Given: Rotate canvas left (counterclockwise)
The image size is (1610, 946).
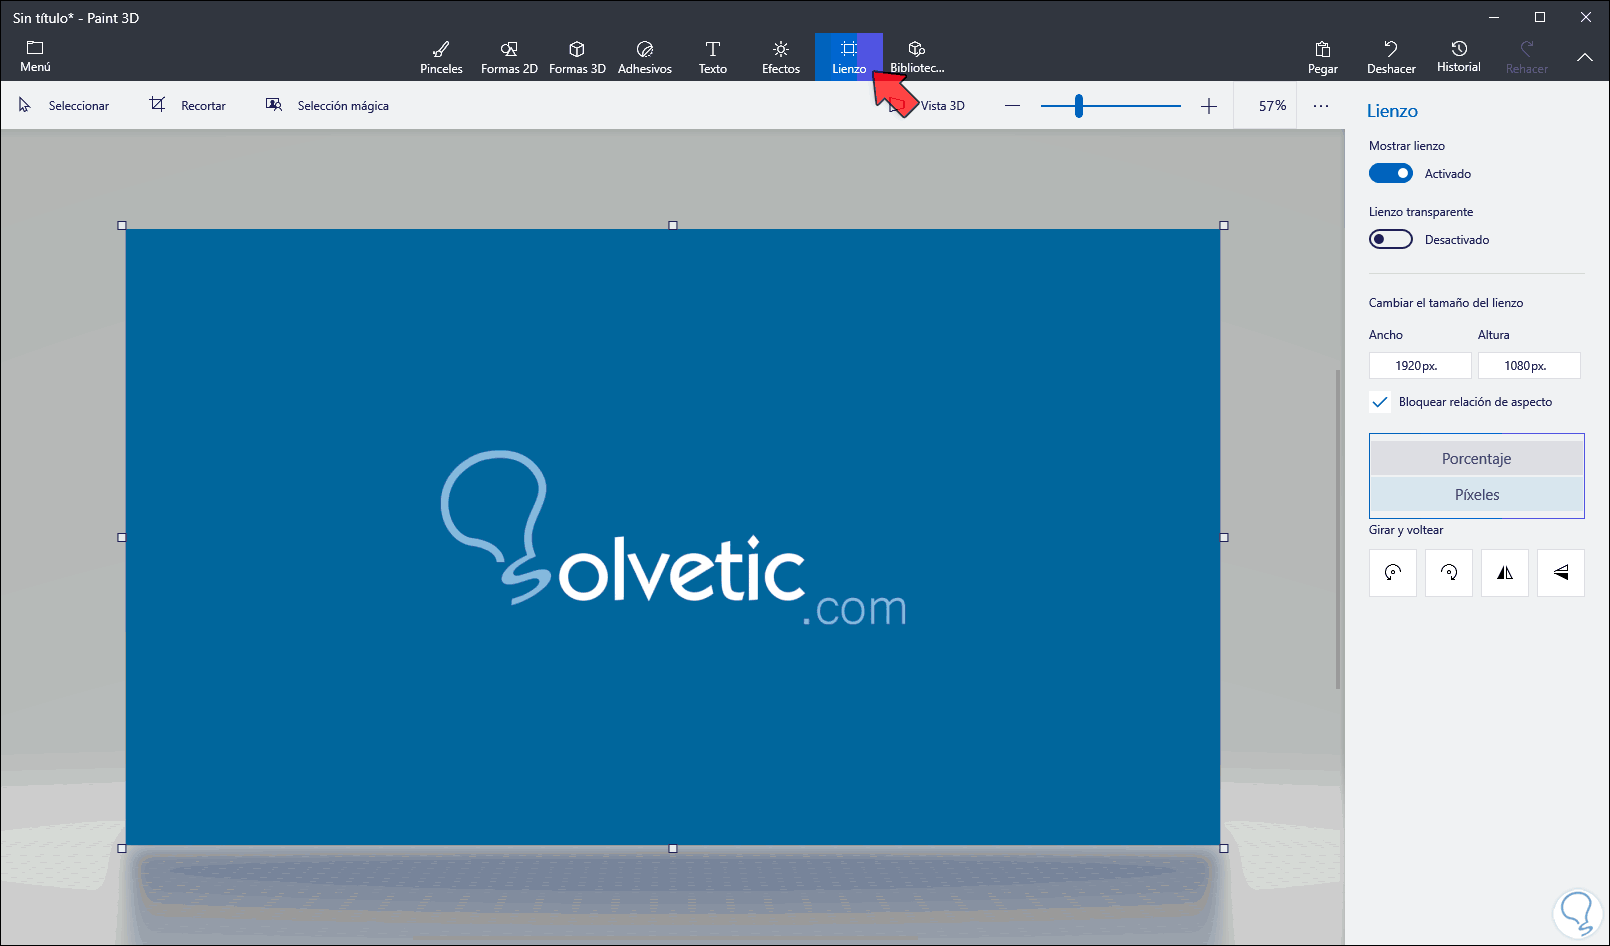Looking at the screenshot, I should (x=1393, y=573).
